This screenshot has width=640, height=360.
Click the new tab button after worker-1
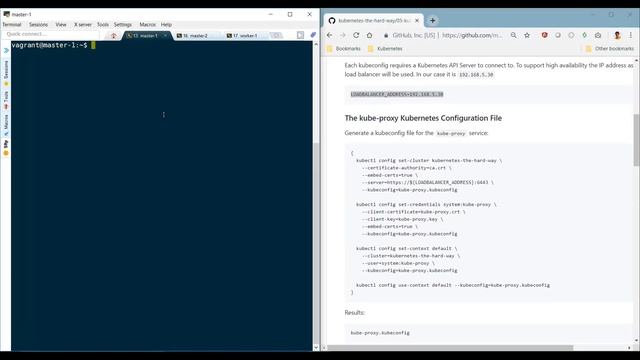point(276,36)
